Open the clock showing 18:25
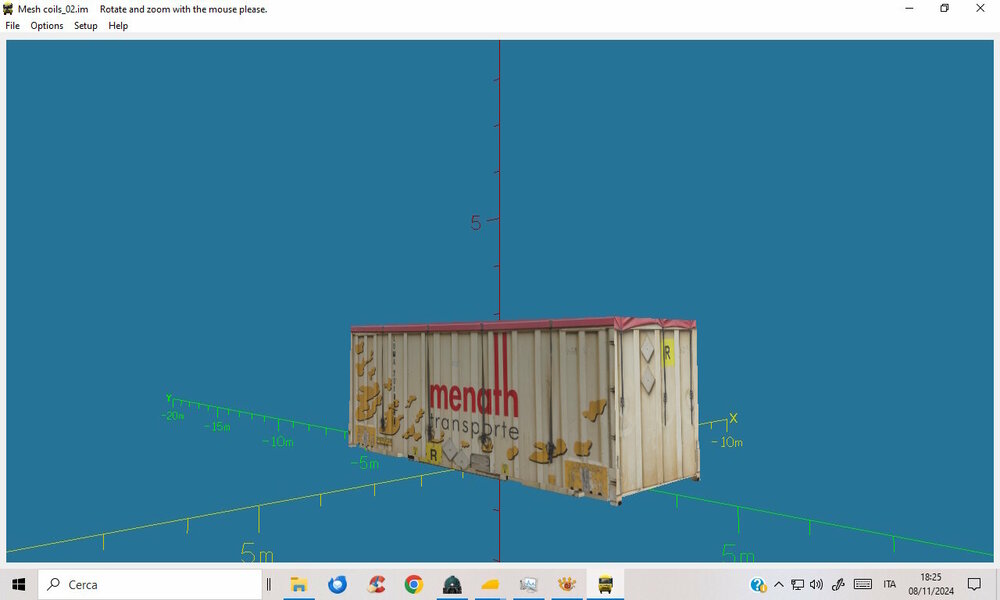The width and height of the screenshot is (1000, 600). (931, 584)
